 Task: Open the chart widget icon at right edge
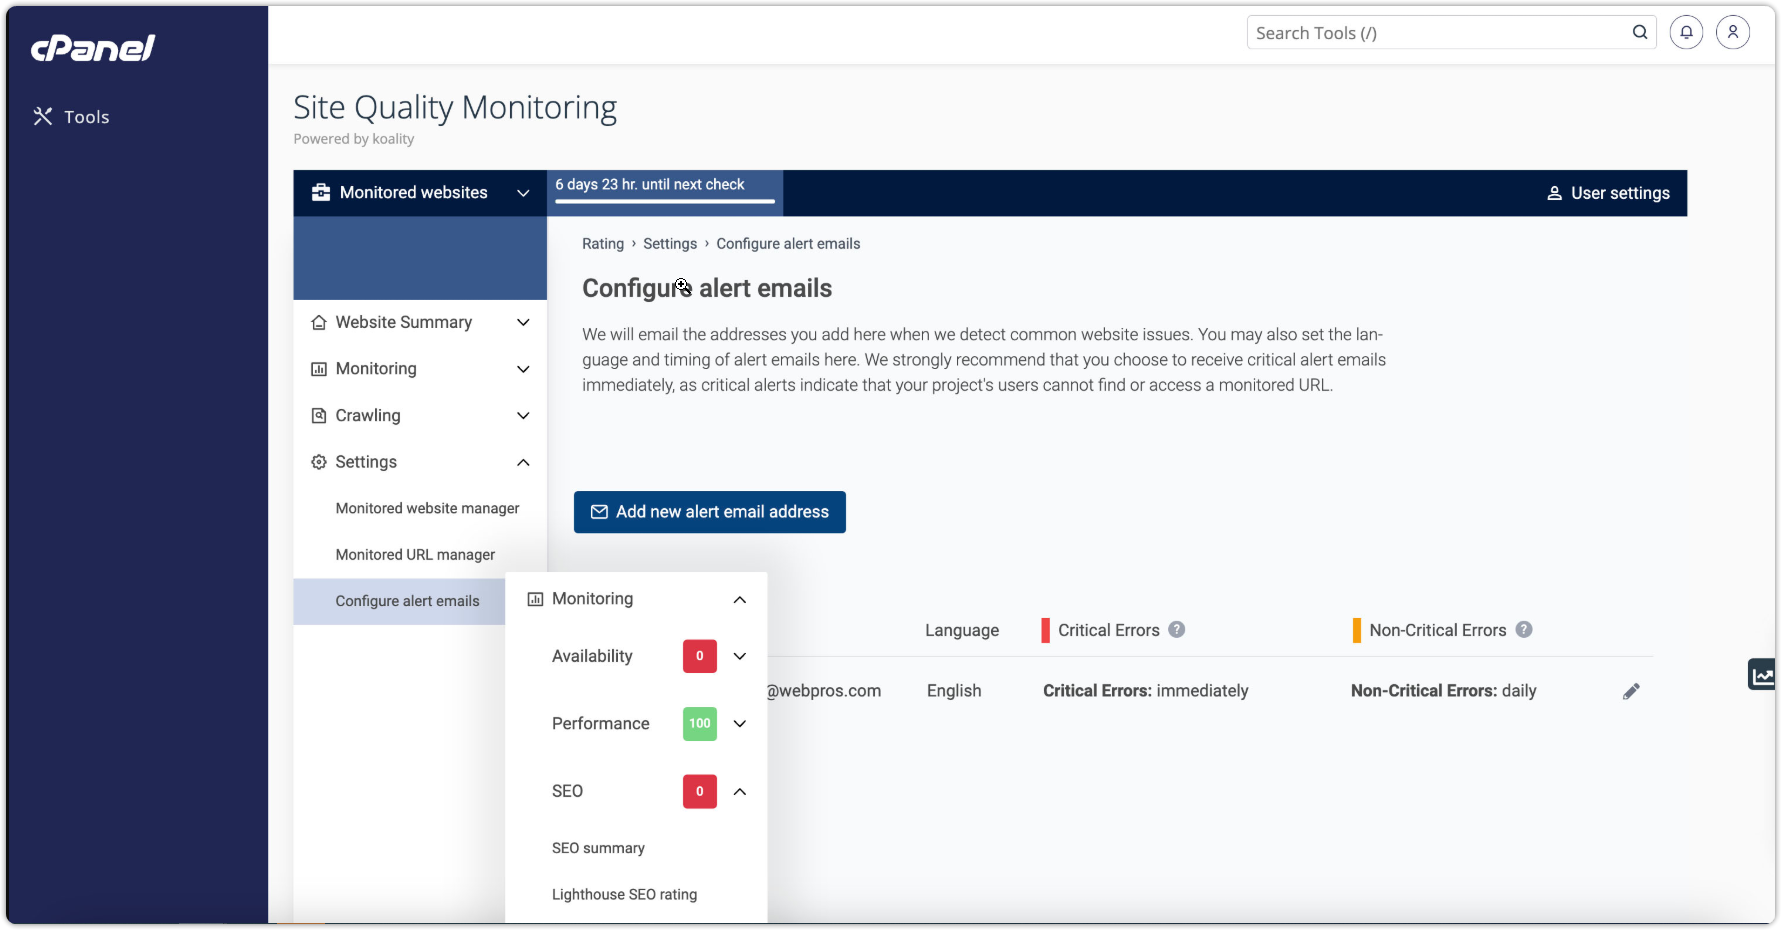coord(1762,675)
